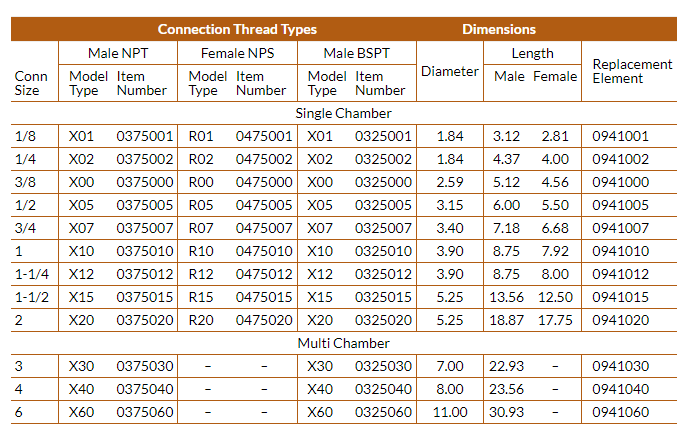
Task: Click model type R15 cell
Action: click(x=201, y=297)
